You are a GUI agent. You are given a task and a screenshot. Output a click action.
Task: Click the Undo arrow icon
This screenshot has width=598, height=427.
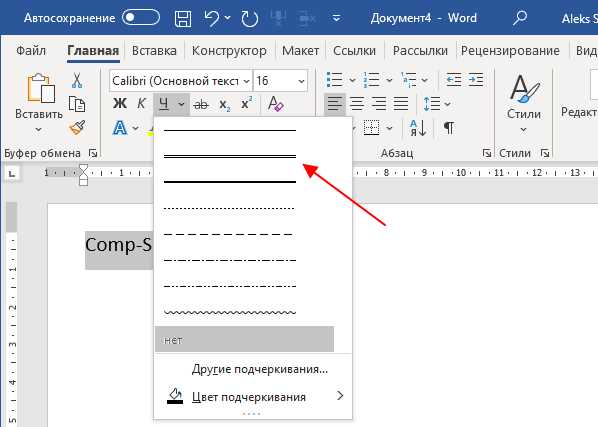[x=212, y=18]
